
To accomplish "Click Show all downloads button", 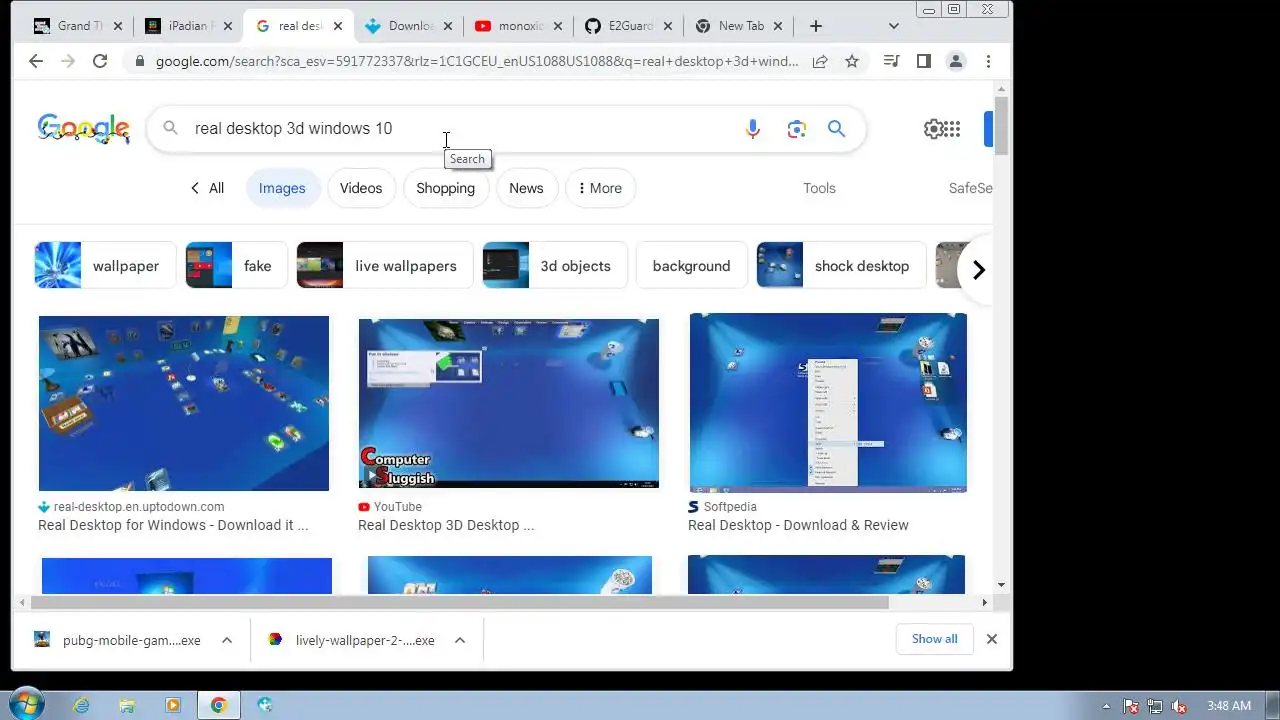I will (934, 639).
